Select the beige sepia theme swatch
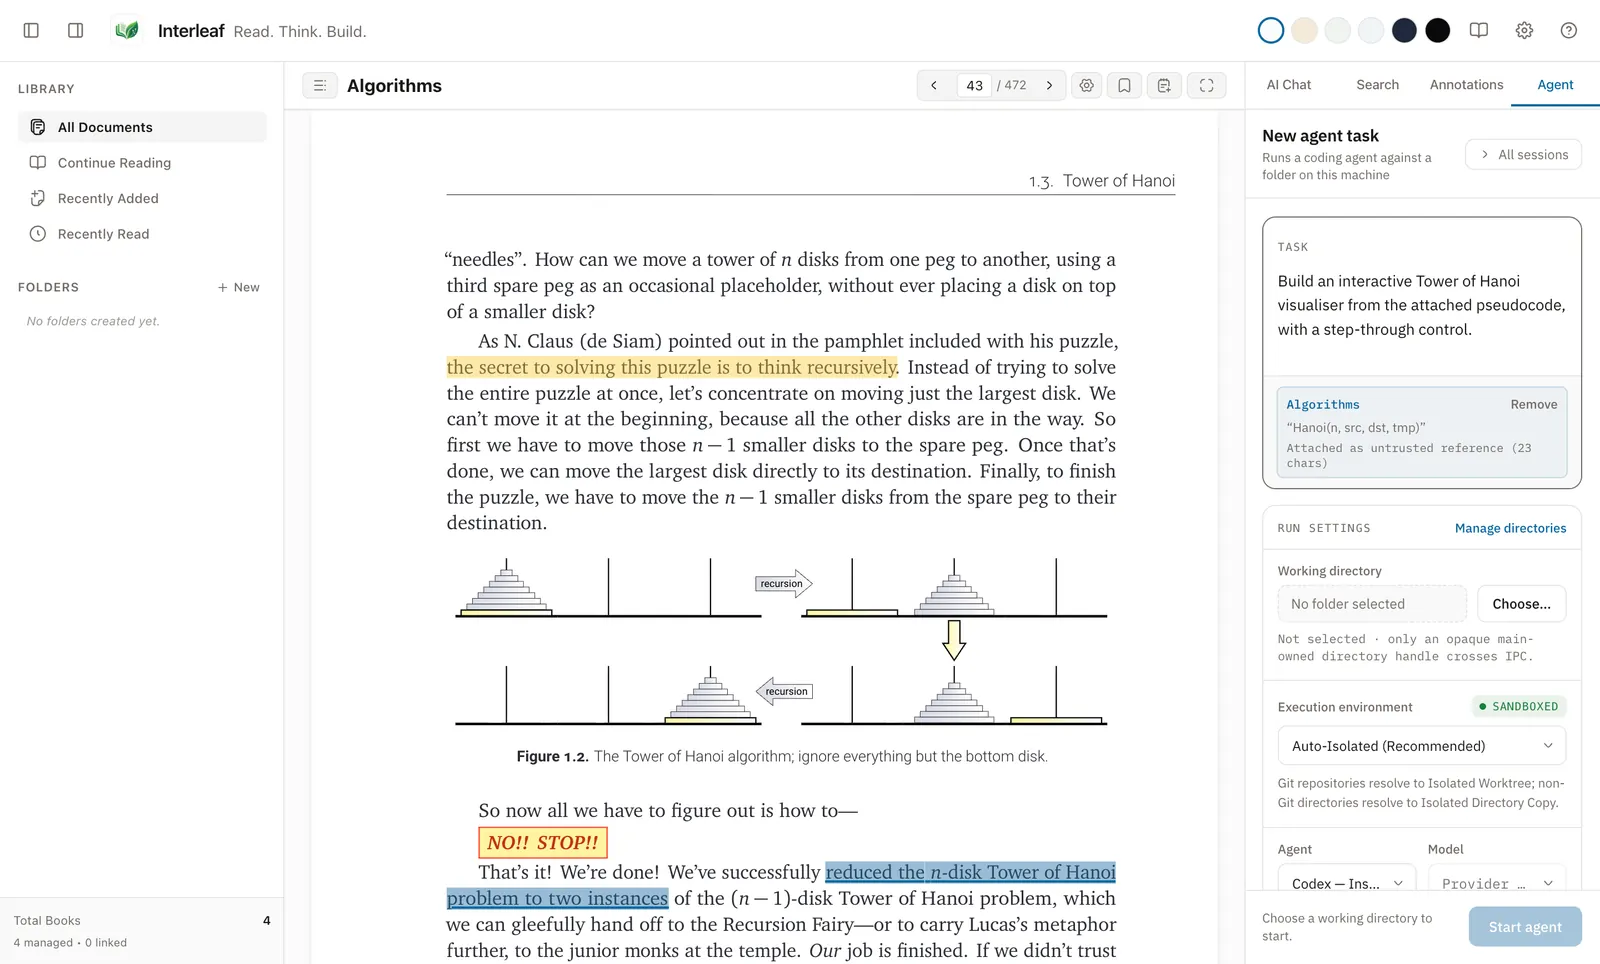1600x964 pixels. click(1304, 31)
